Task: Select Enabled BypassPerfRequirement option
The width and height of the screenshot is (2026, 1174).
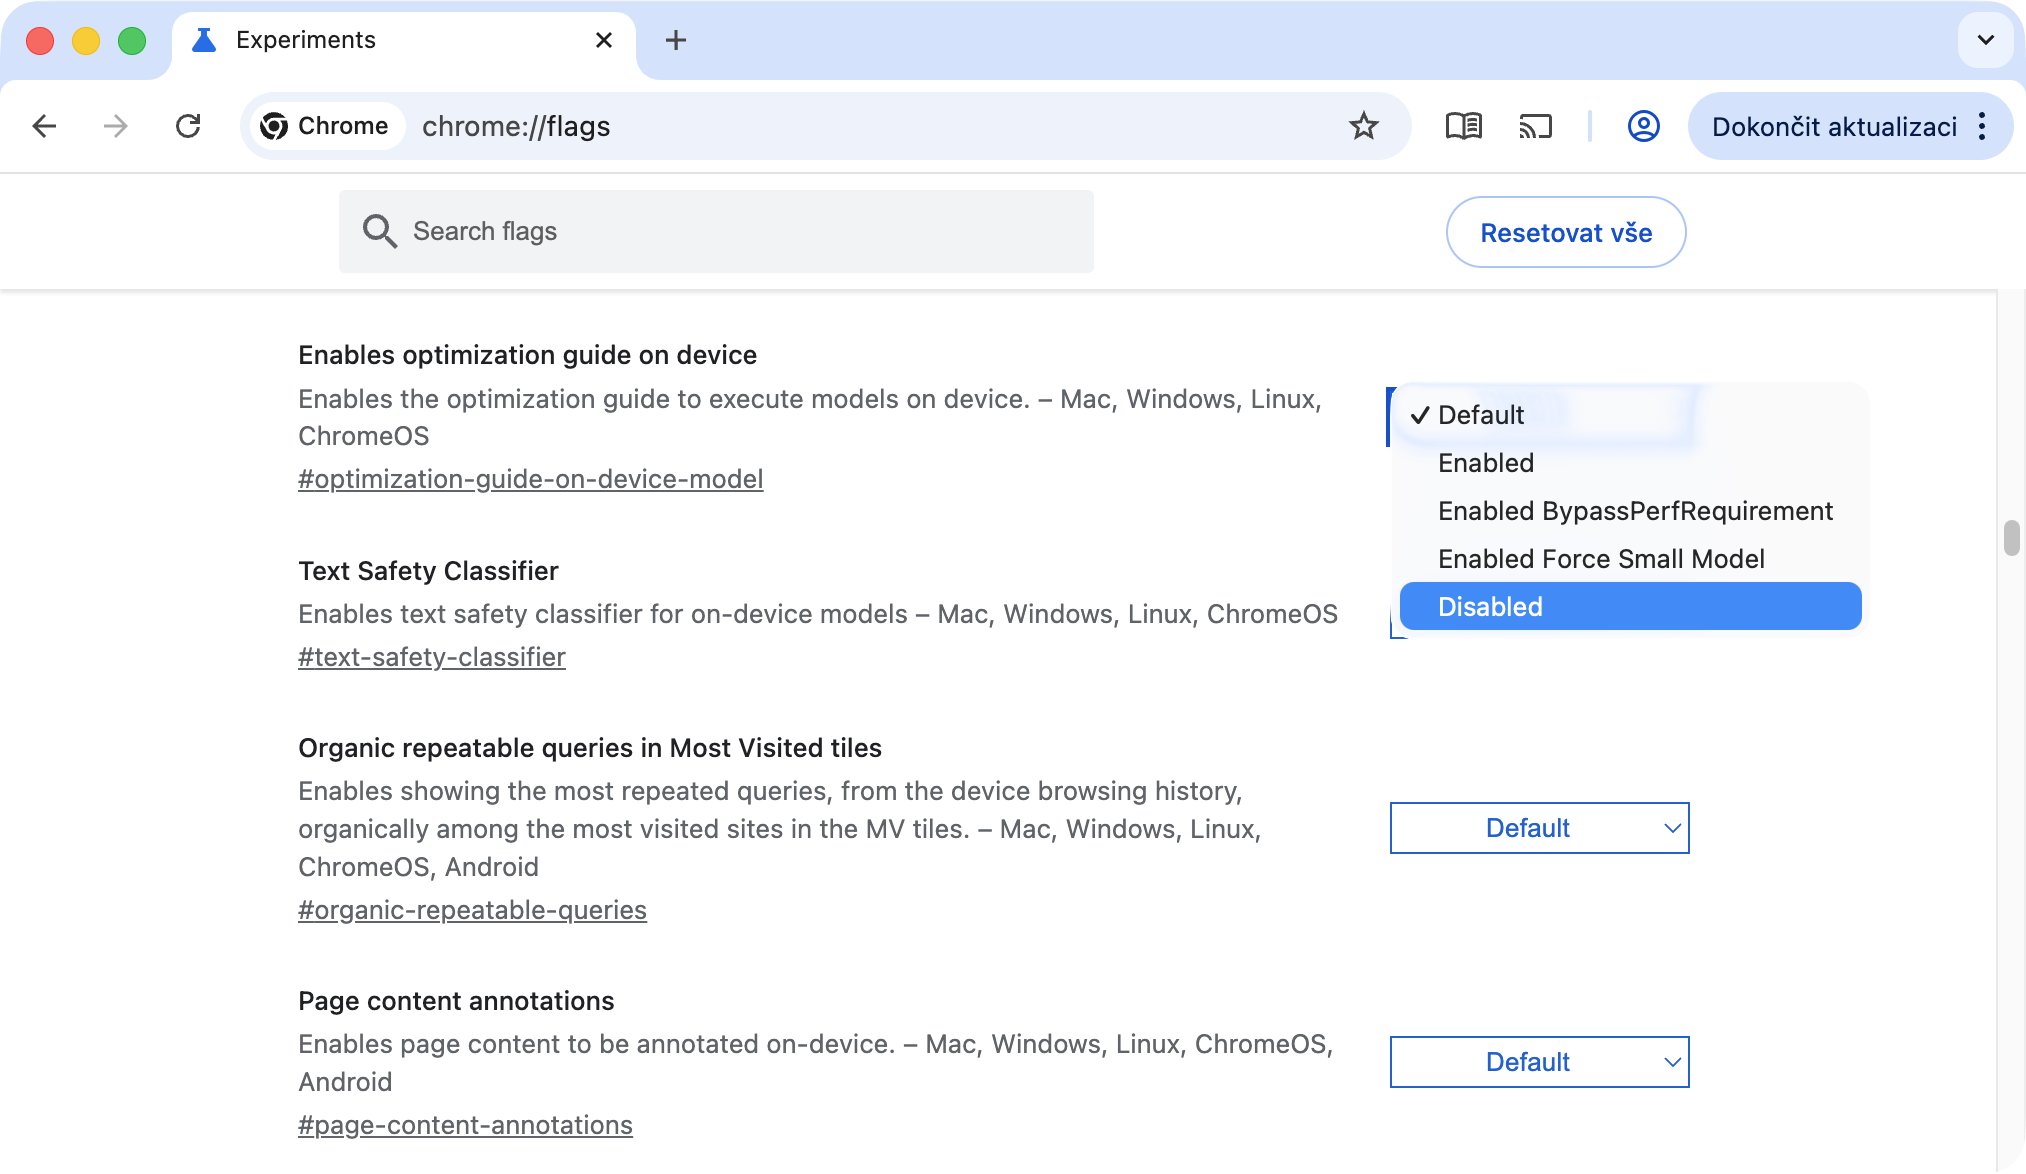Action: (1631, 511)
